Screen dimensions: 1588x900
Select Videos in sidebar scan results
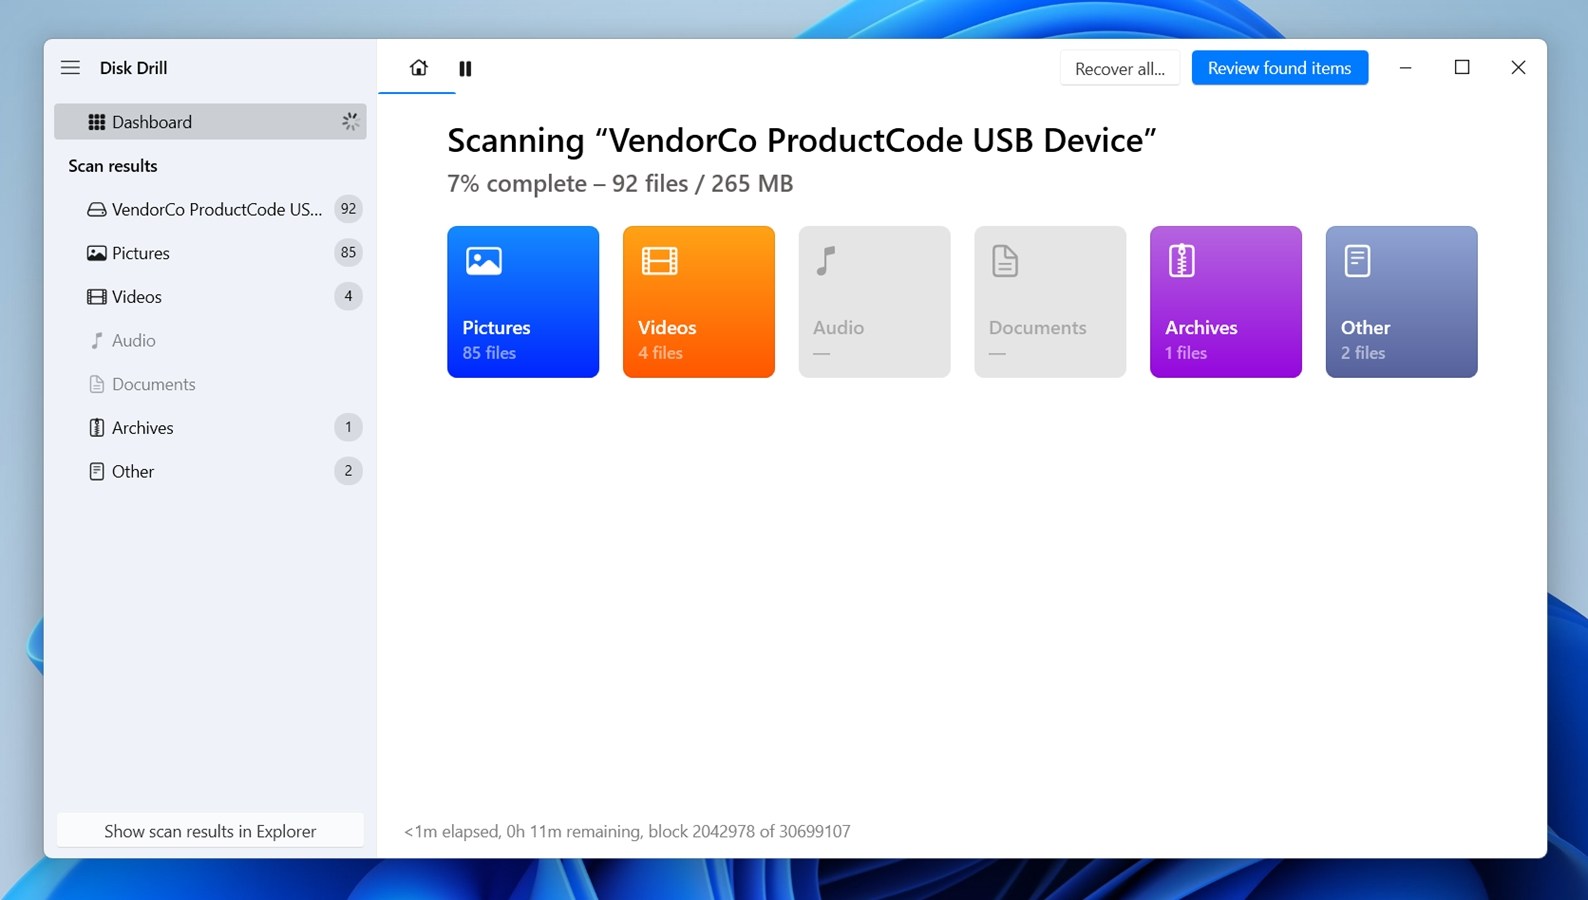pyautogui.click(x=137, y=297)
